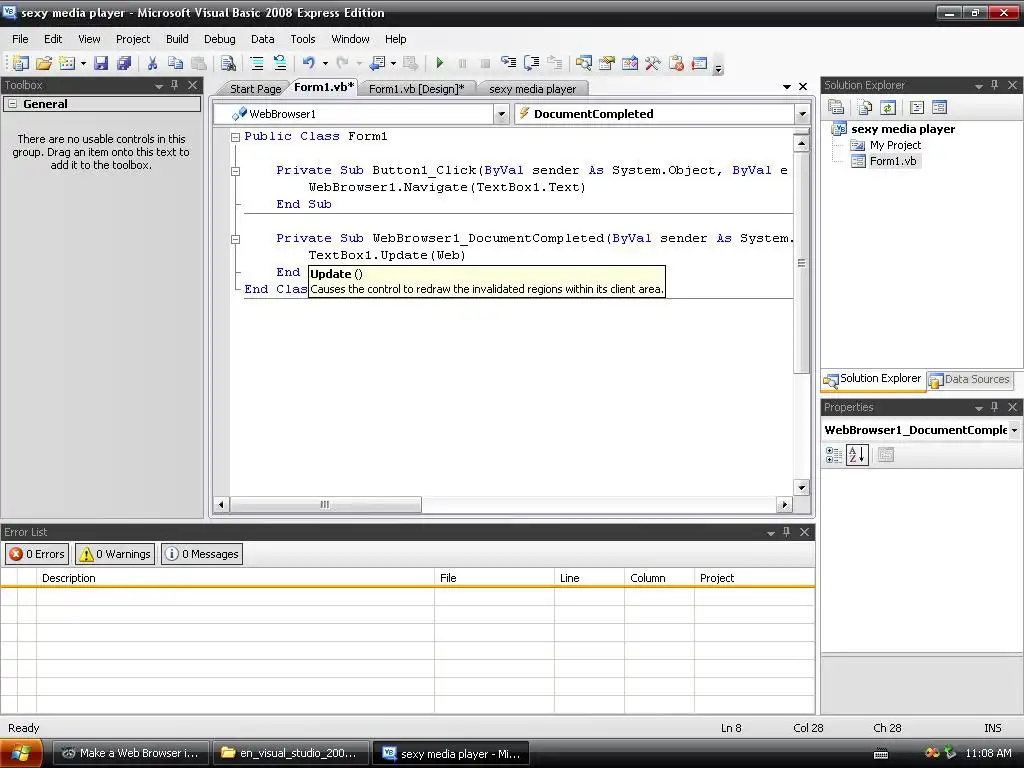This screenshot has width=1024, height=768.
Task: Click Show All Files in Solution Explorer
Action: point(865,107)
